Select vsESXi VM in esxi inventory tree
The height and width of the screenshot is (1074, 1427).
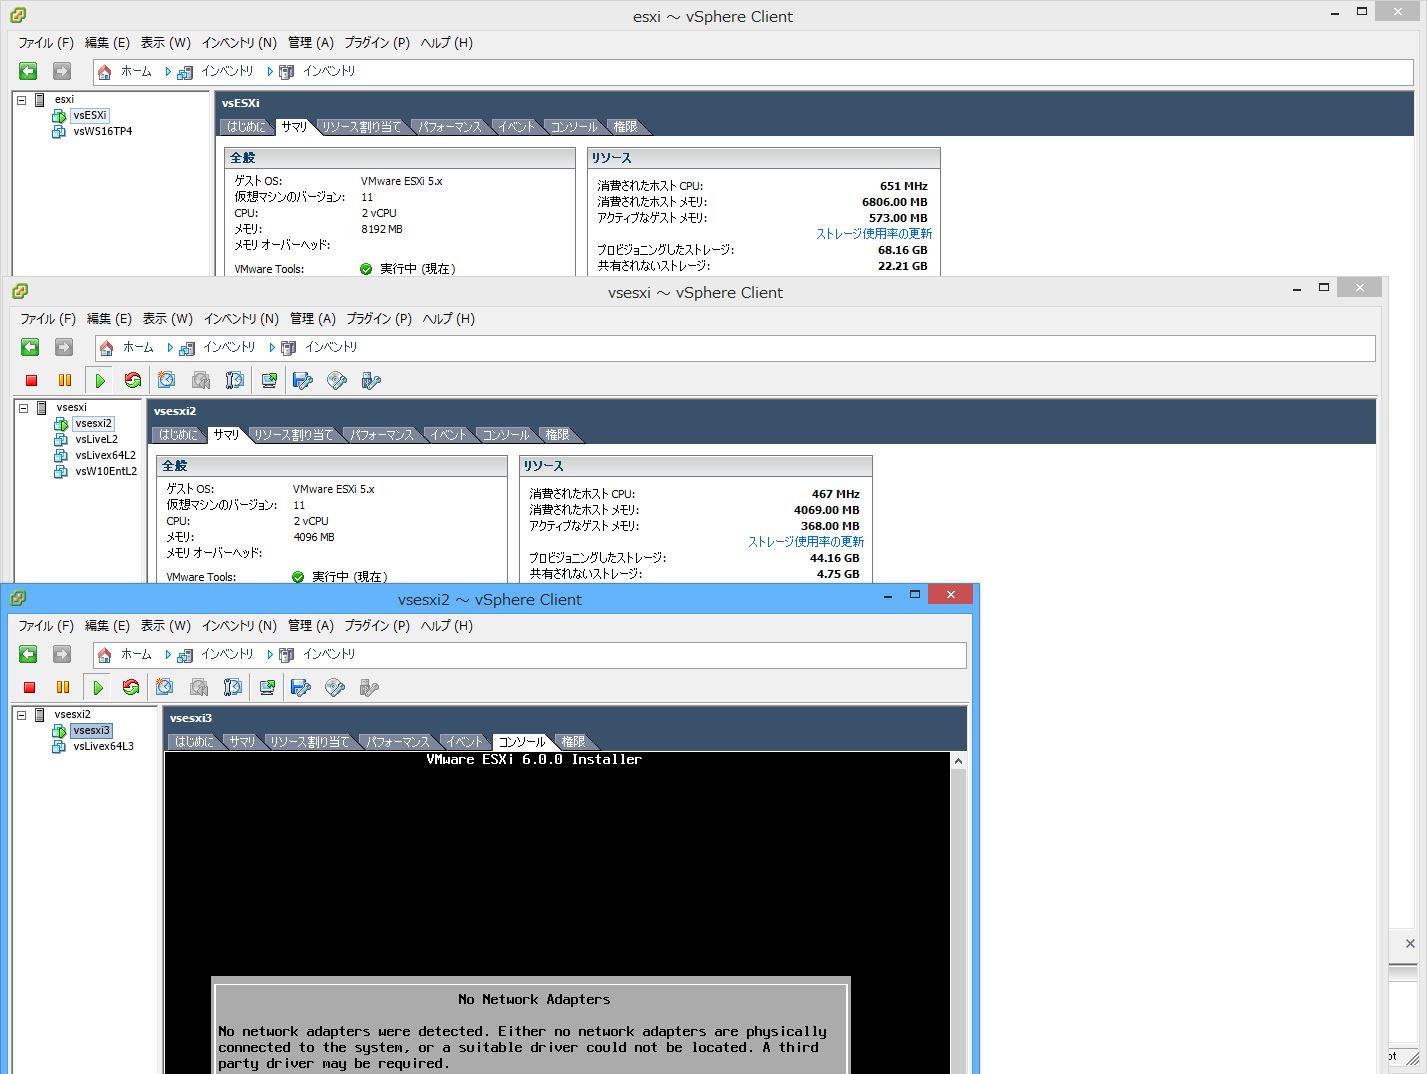[x=90, y=116]
